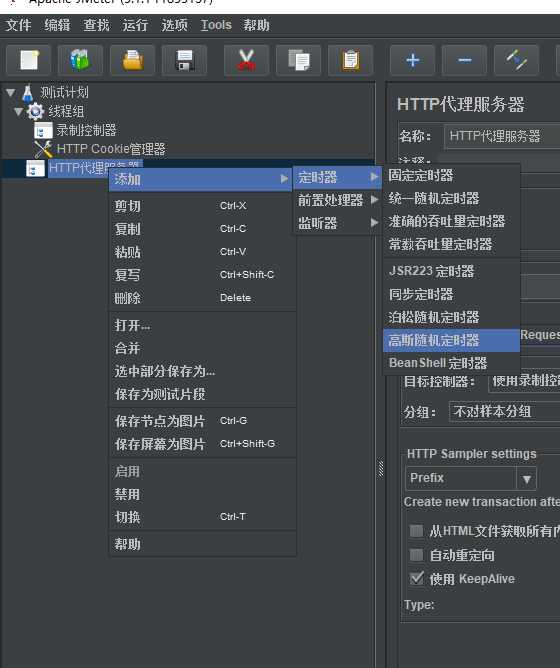The width and height of the screenshot is (560, 668).
Task: Choose 选中部分保存为... menu entry
Action: (x=203, y=371)
